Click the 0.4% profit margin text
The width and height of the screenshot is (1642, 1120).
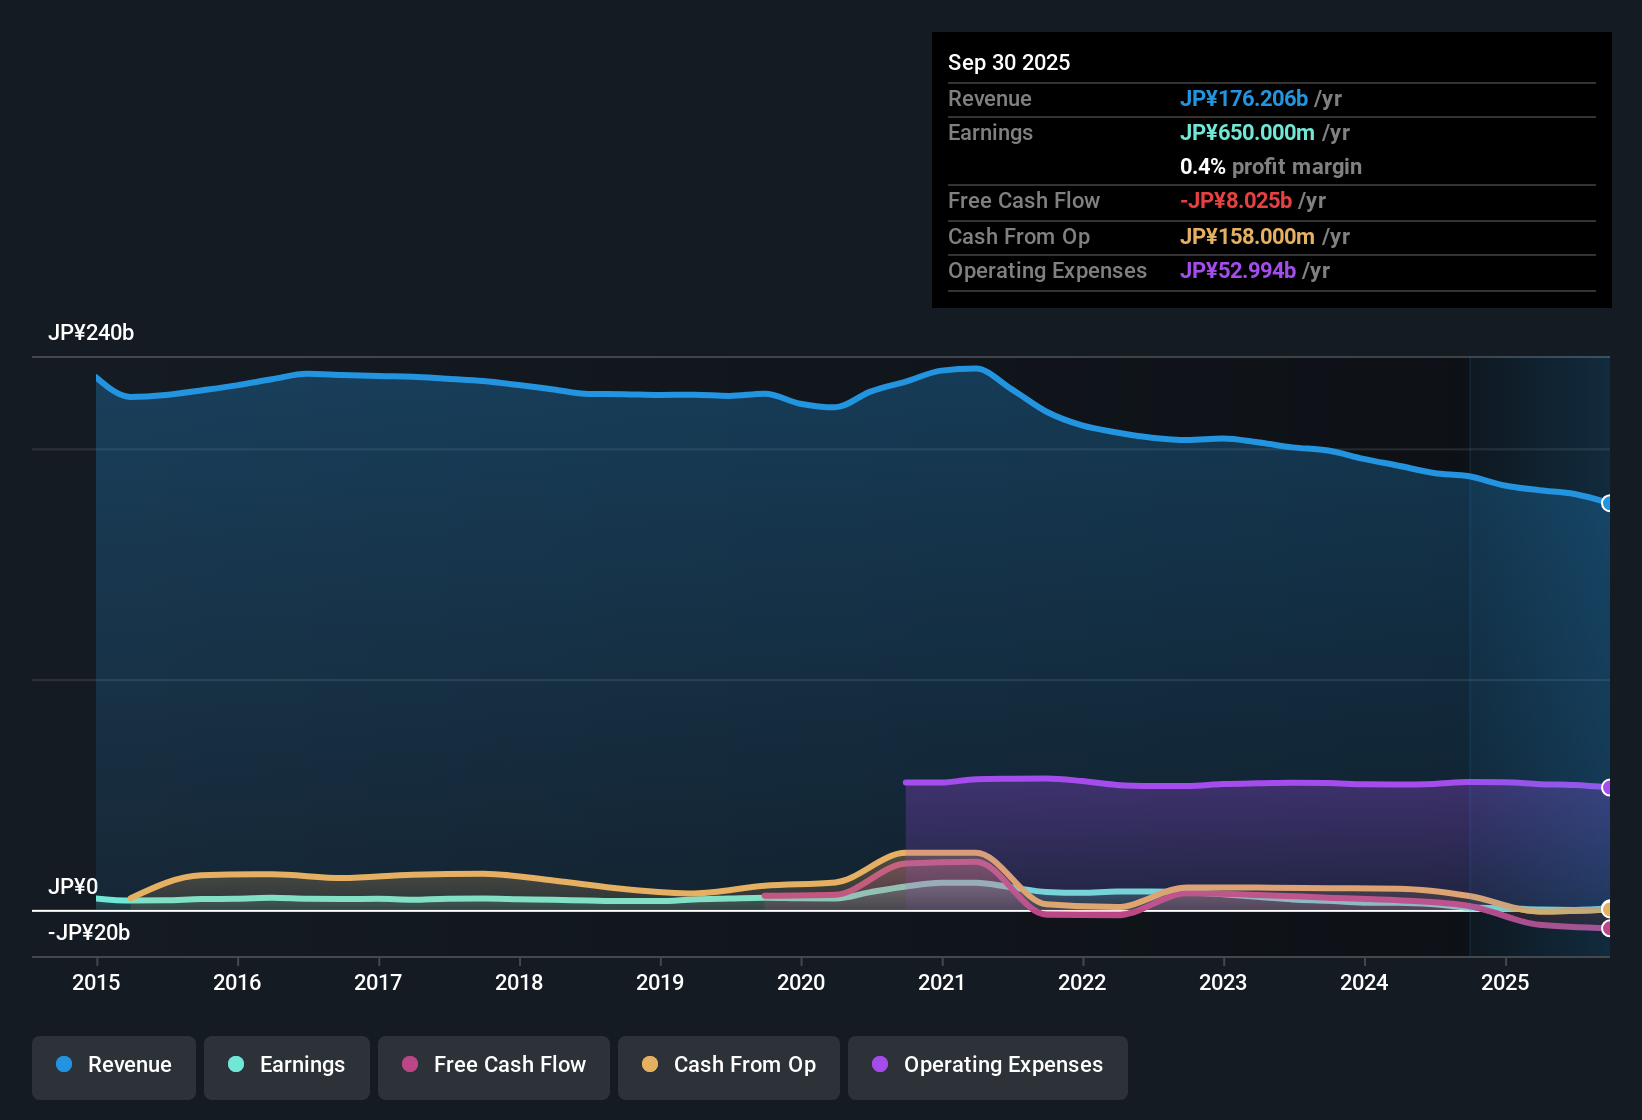pyautogui.click(x=1271, y=167)
